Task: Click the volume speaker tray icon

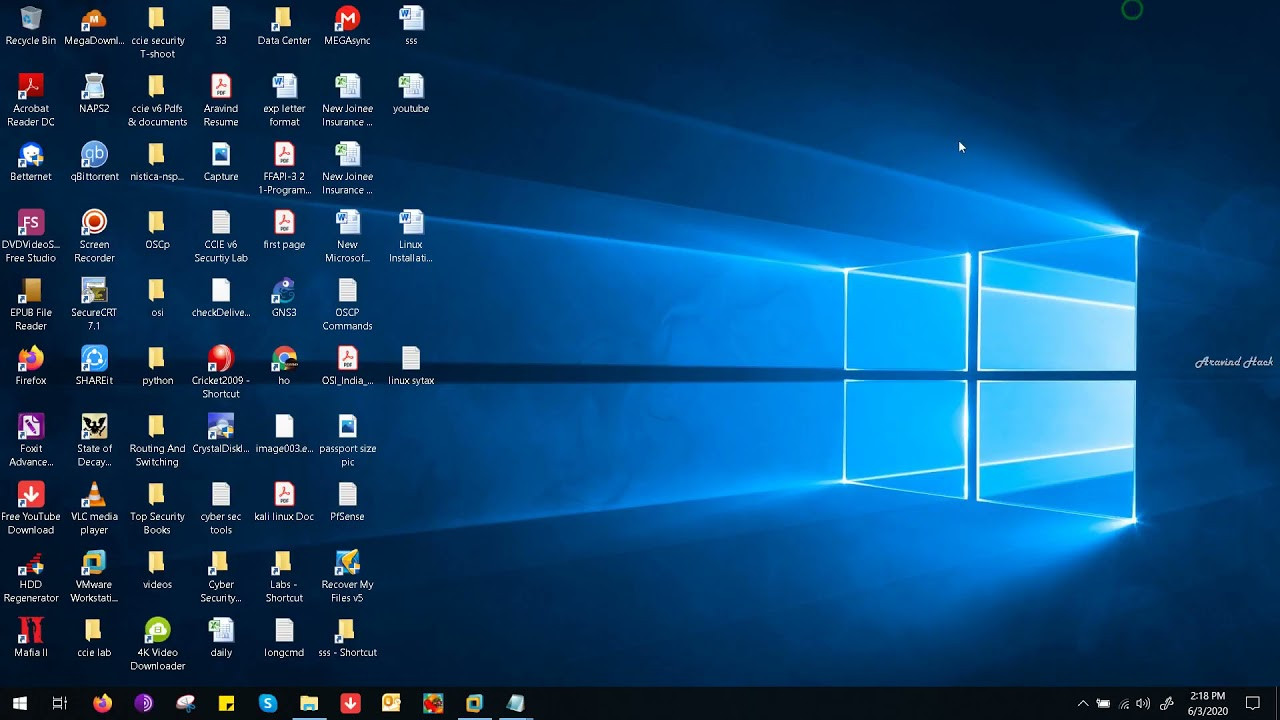Action: click(x=1143, y=704)
